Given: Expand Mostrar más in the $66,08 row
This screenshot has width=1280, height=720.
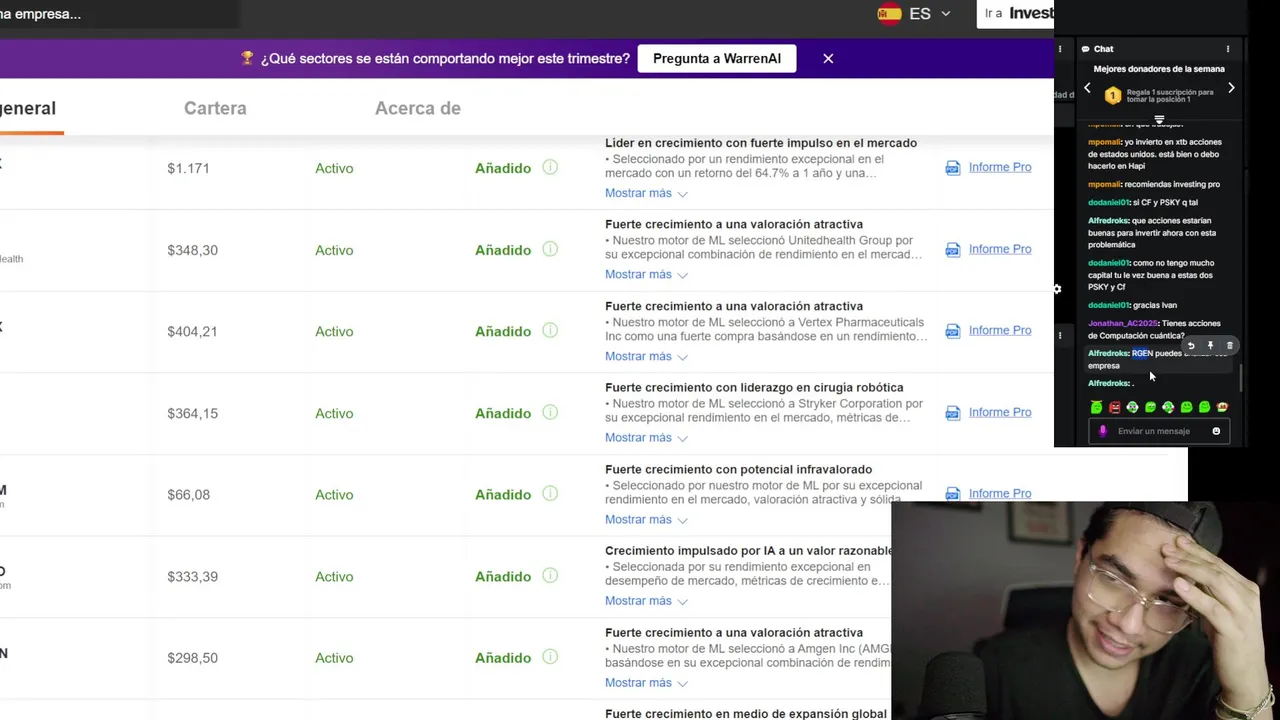Looking at the screenshot, I should (646, 520).
